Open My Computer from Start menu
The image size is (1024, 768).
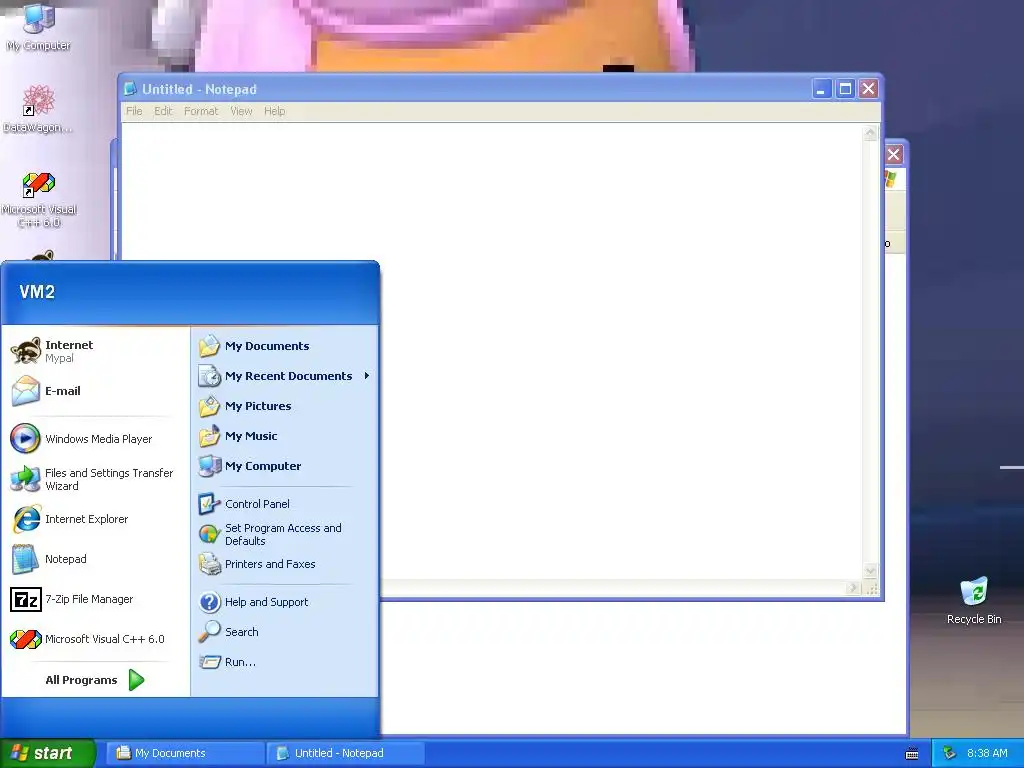[285, 466]
